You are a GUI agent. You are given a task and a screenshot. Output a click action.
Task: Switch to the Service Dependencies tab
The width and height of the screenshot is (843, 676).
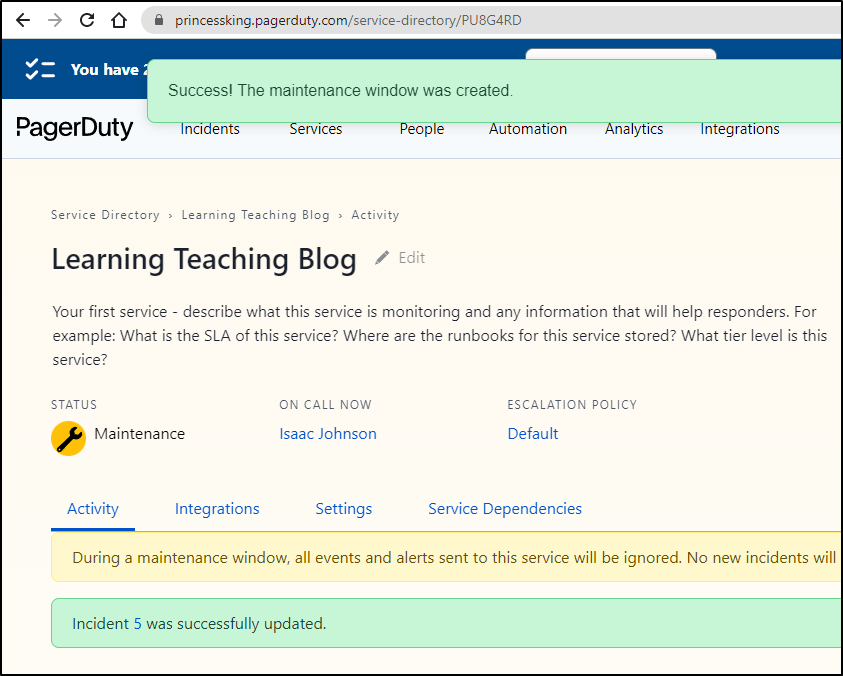[505, 509]
